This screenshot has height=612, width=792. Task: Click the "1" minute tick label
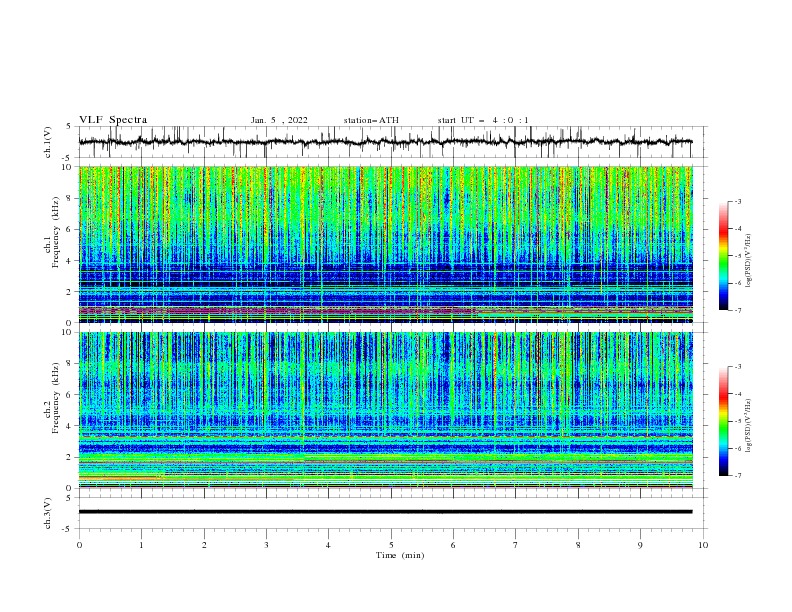pos(141,545)
